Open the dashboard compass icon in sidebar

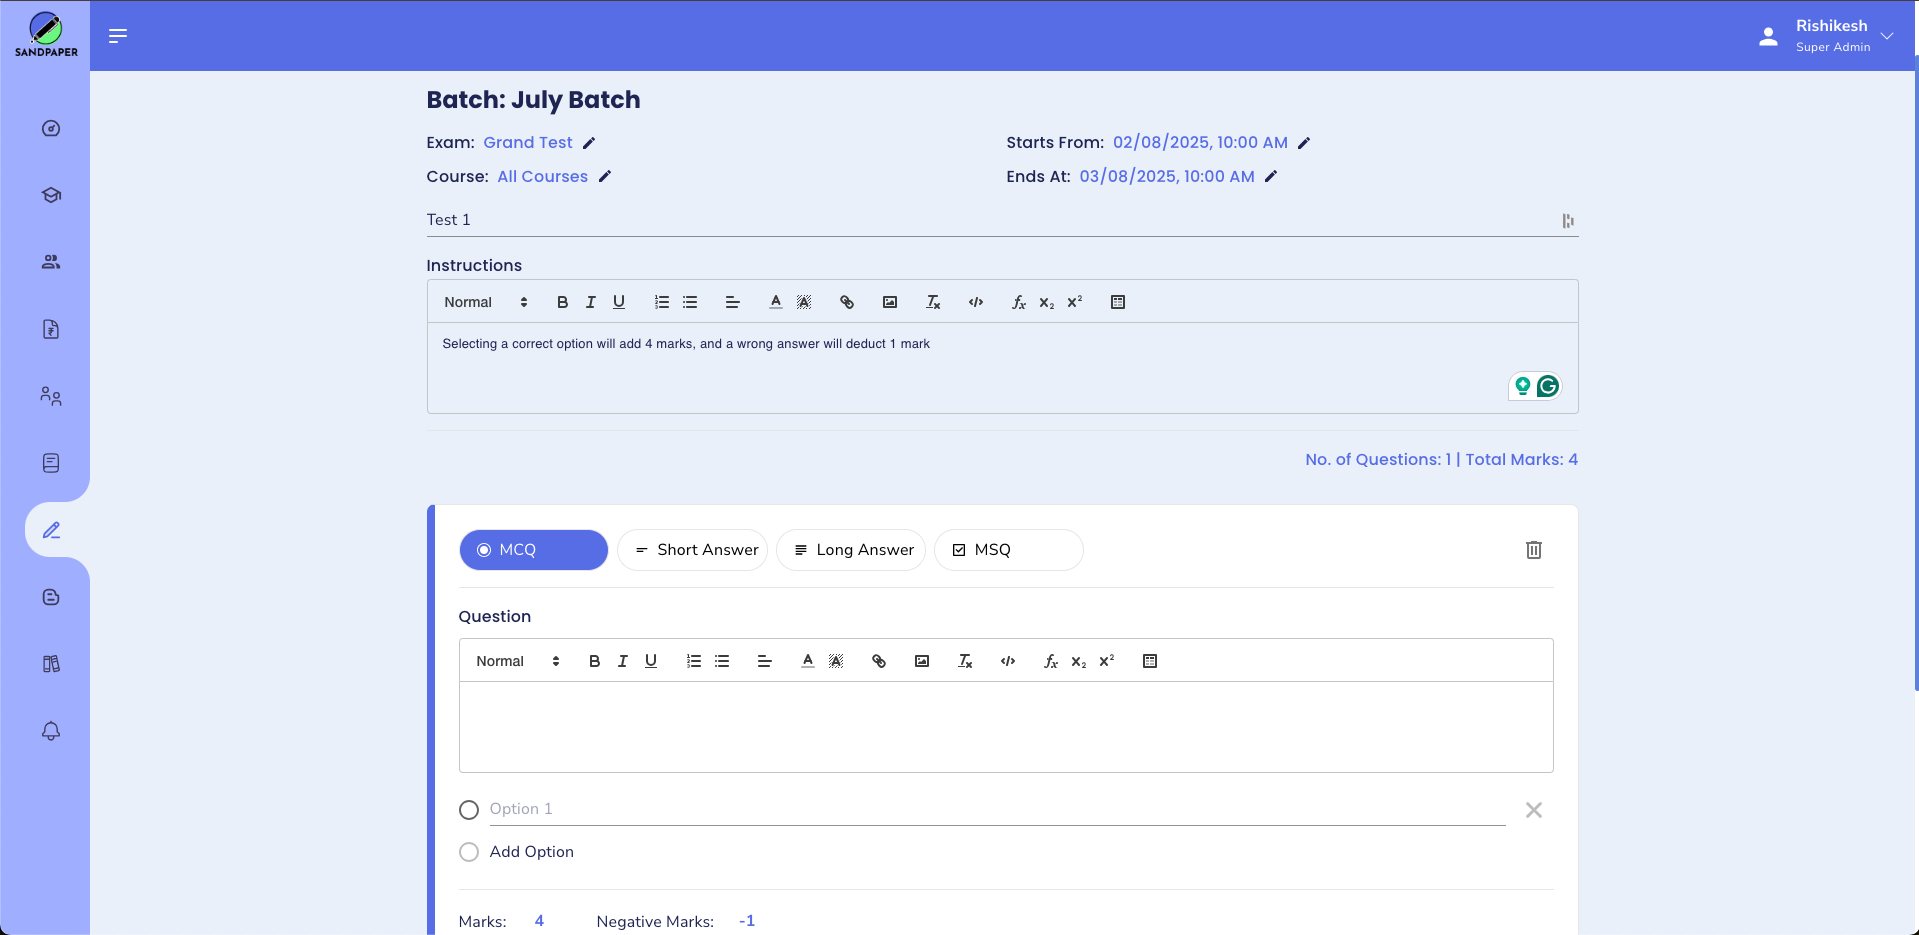[x=51, y=128]
